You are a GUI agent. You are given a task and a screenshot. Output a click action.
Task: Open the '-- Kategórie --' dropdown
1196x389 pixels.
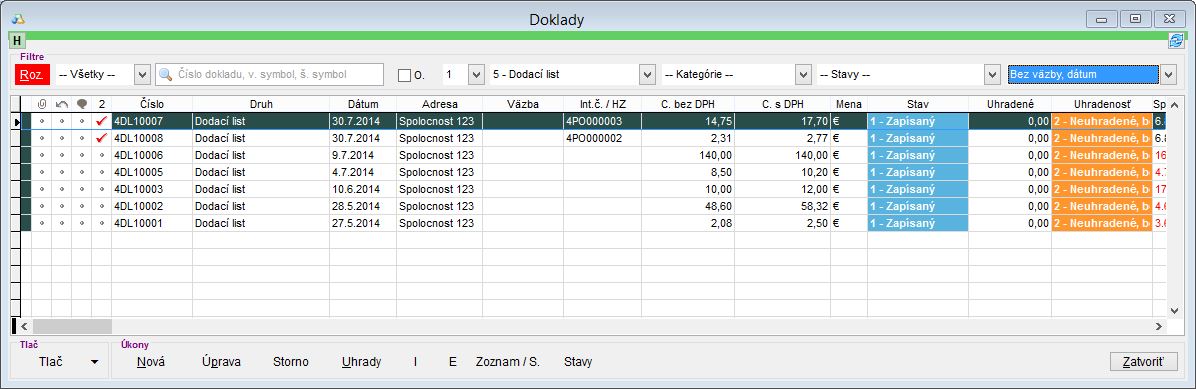click(802, 74)
